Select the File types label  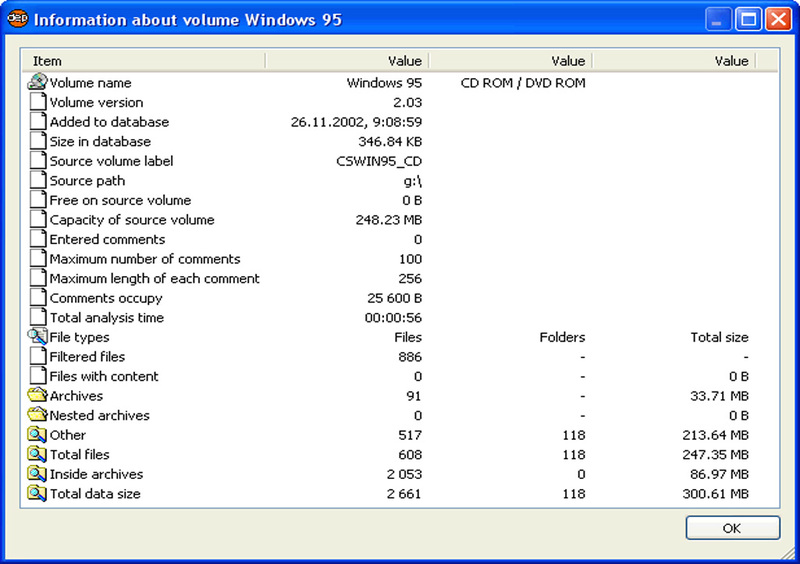(x=79, y=337)
